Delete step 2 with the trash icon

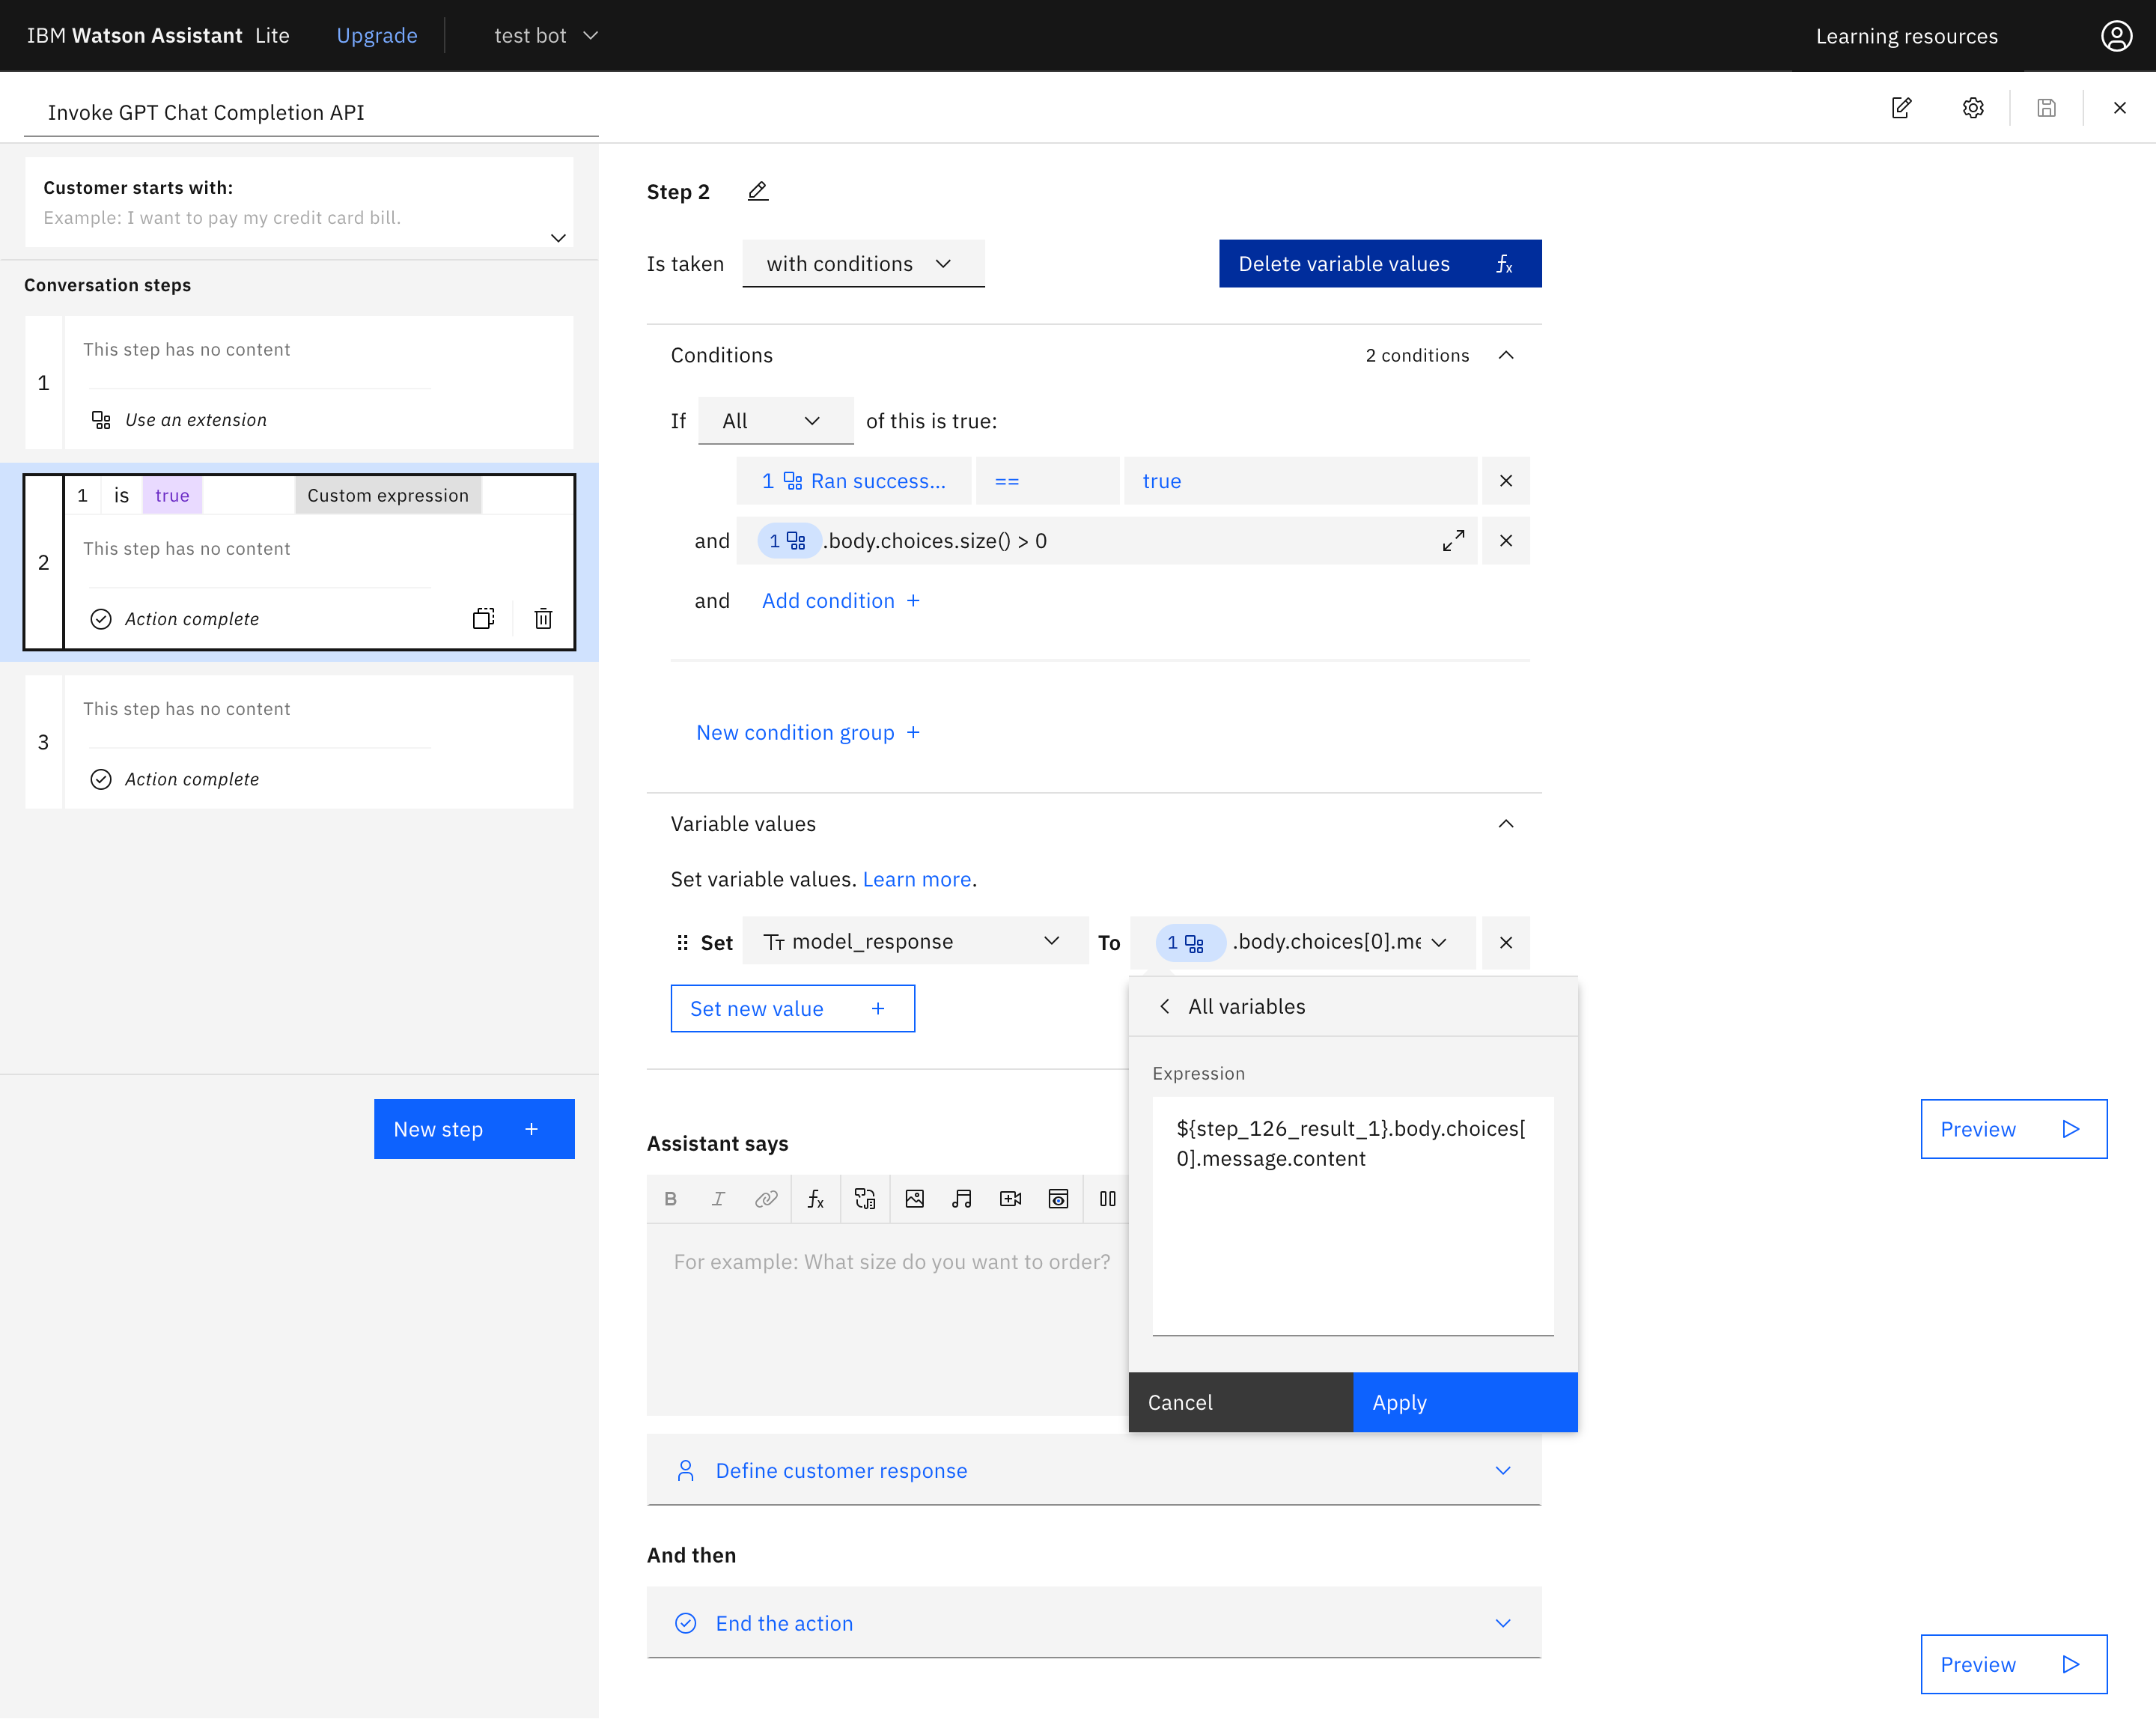(x=543, y=619)
